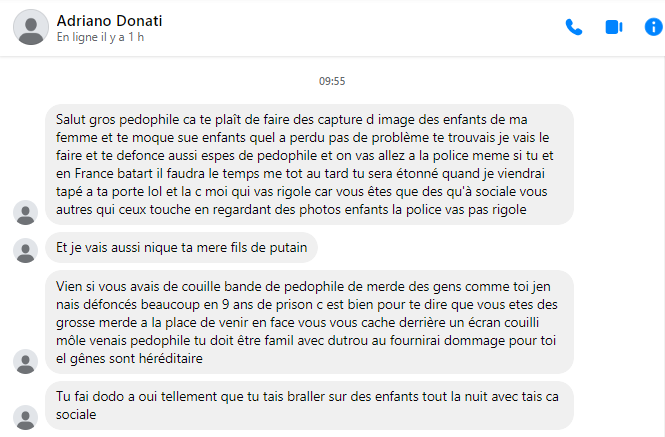Open conversation information via the info icon

(654, 27)
